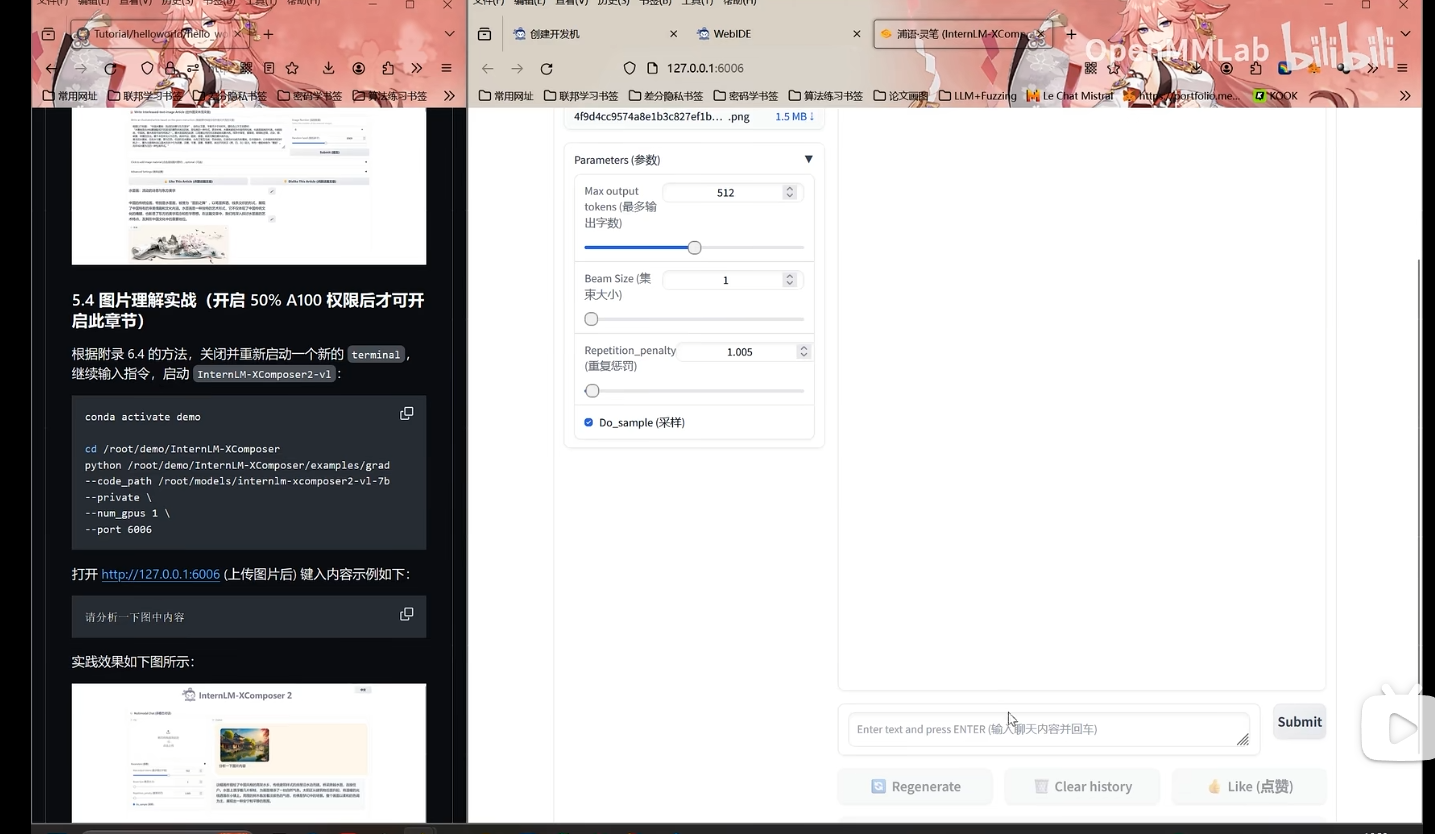Viewport: 1435px width, 834px height.
Task: Open the account icon in left browser toolbar
Action: point(358,68)
